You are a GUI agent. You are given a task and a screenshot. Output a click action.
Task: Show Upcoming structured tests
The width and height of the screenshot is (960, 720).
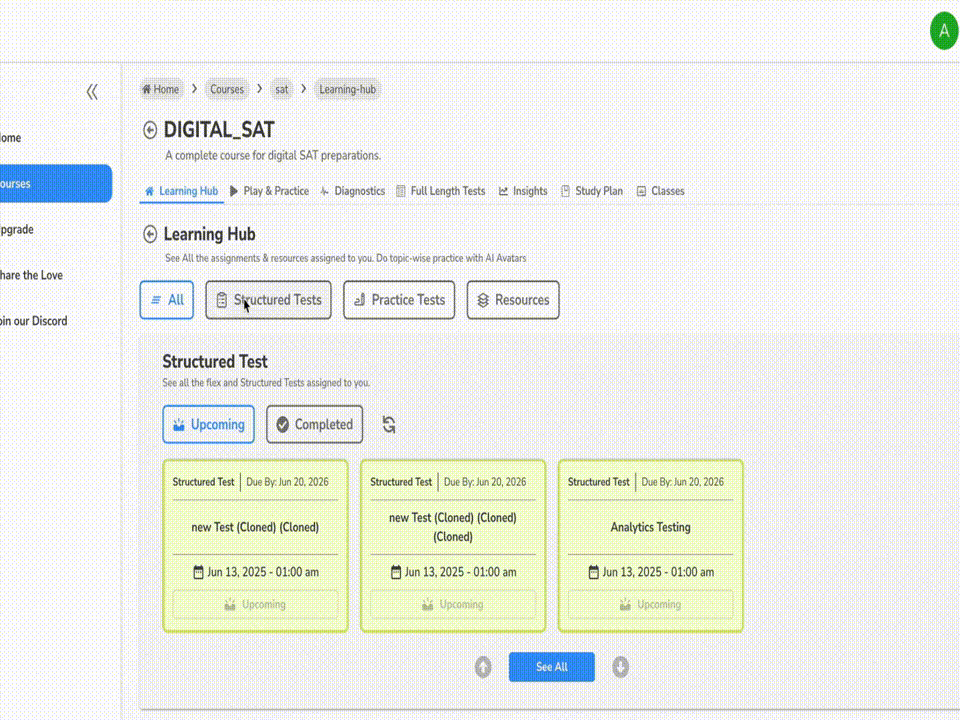coord(208,424)
